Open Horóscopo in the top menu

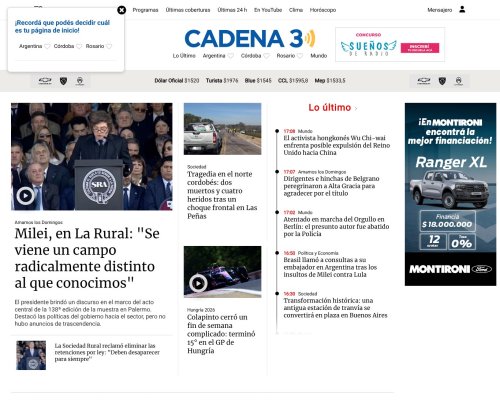(323, 10)
